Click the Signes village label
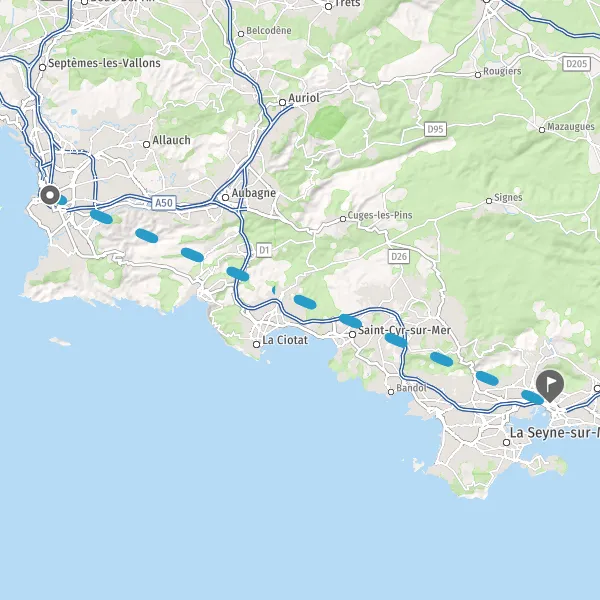600x600 pixels. point(508,197)
